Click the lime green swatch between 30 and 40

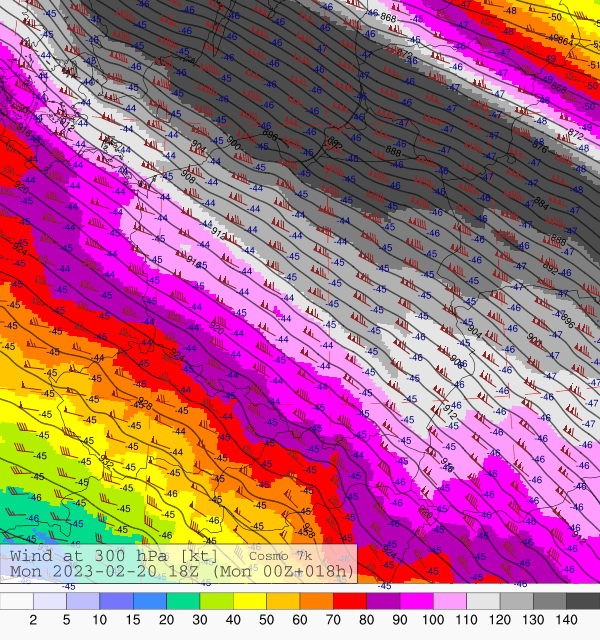(x=217, y=601)
